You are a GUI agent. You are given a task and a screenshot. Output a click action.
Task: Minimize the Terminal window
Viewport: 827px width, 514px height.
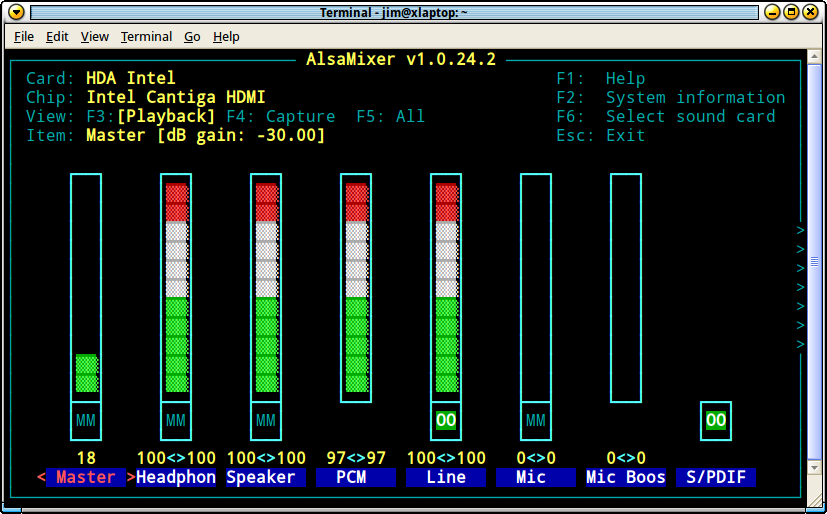coord(772,12)
